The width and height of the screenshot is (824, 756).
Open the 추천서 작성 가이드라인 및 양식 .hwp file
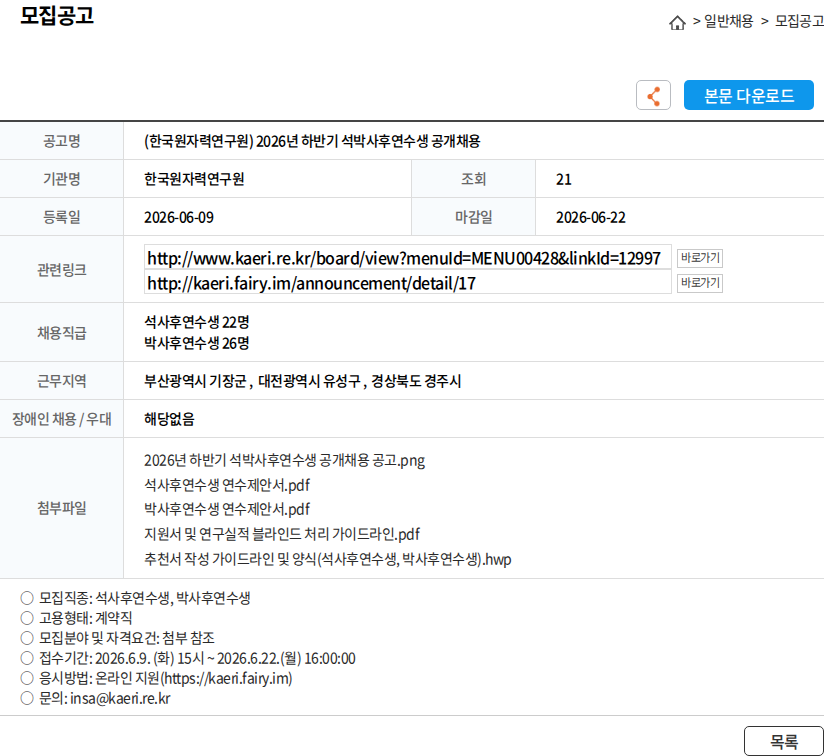pos(327,558)
